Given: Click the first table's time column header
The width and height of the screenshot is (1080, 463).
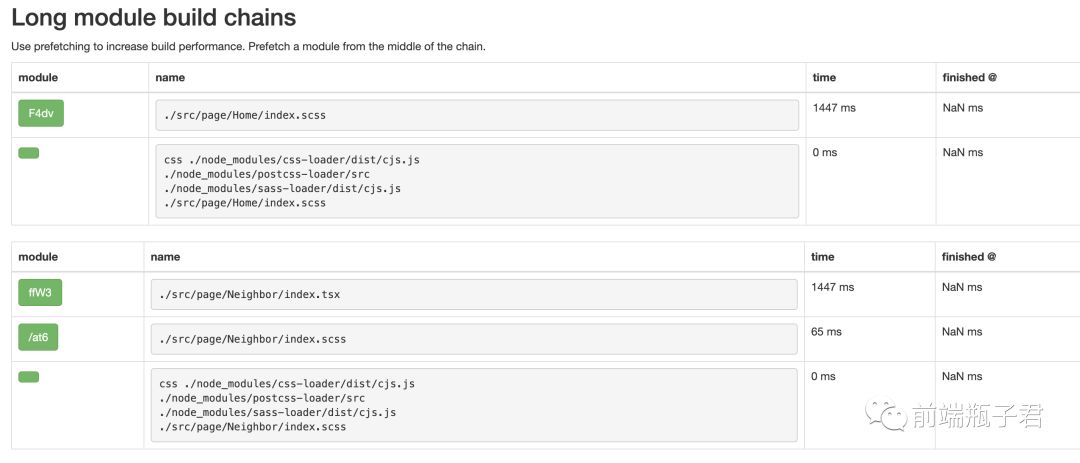Looking at the screenshot, I should click(x=824, y=77).
